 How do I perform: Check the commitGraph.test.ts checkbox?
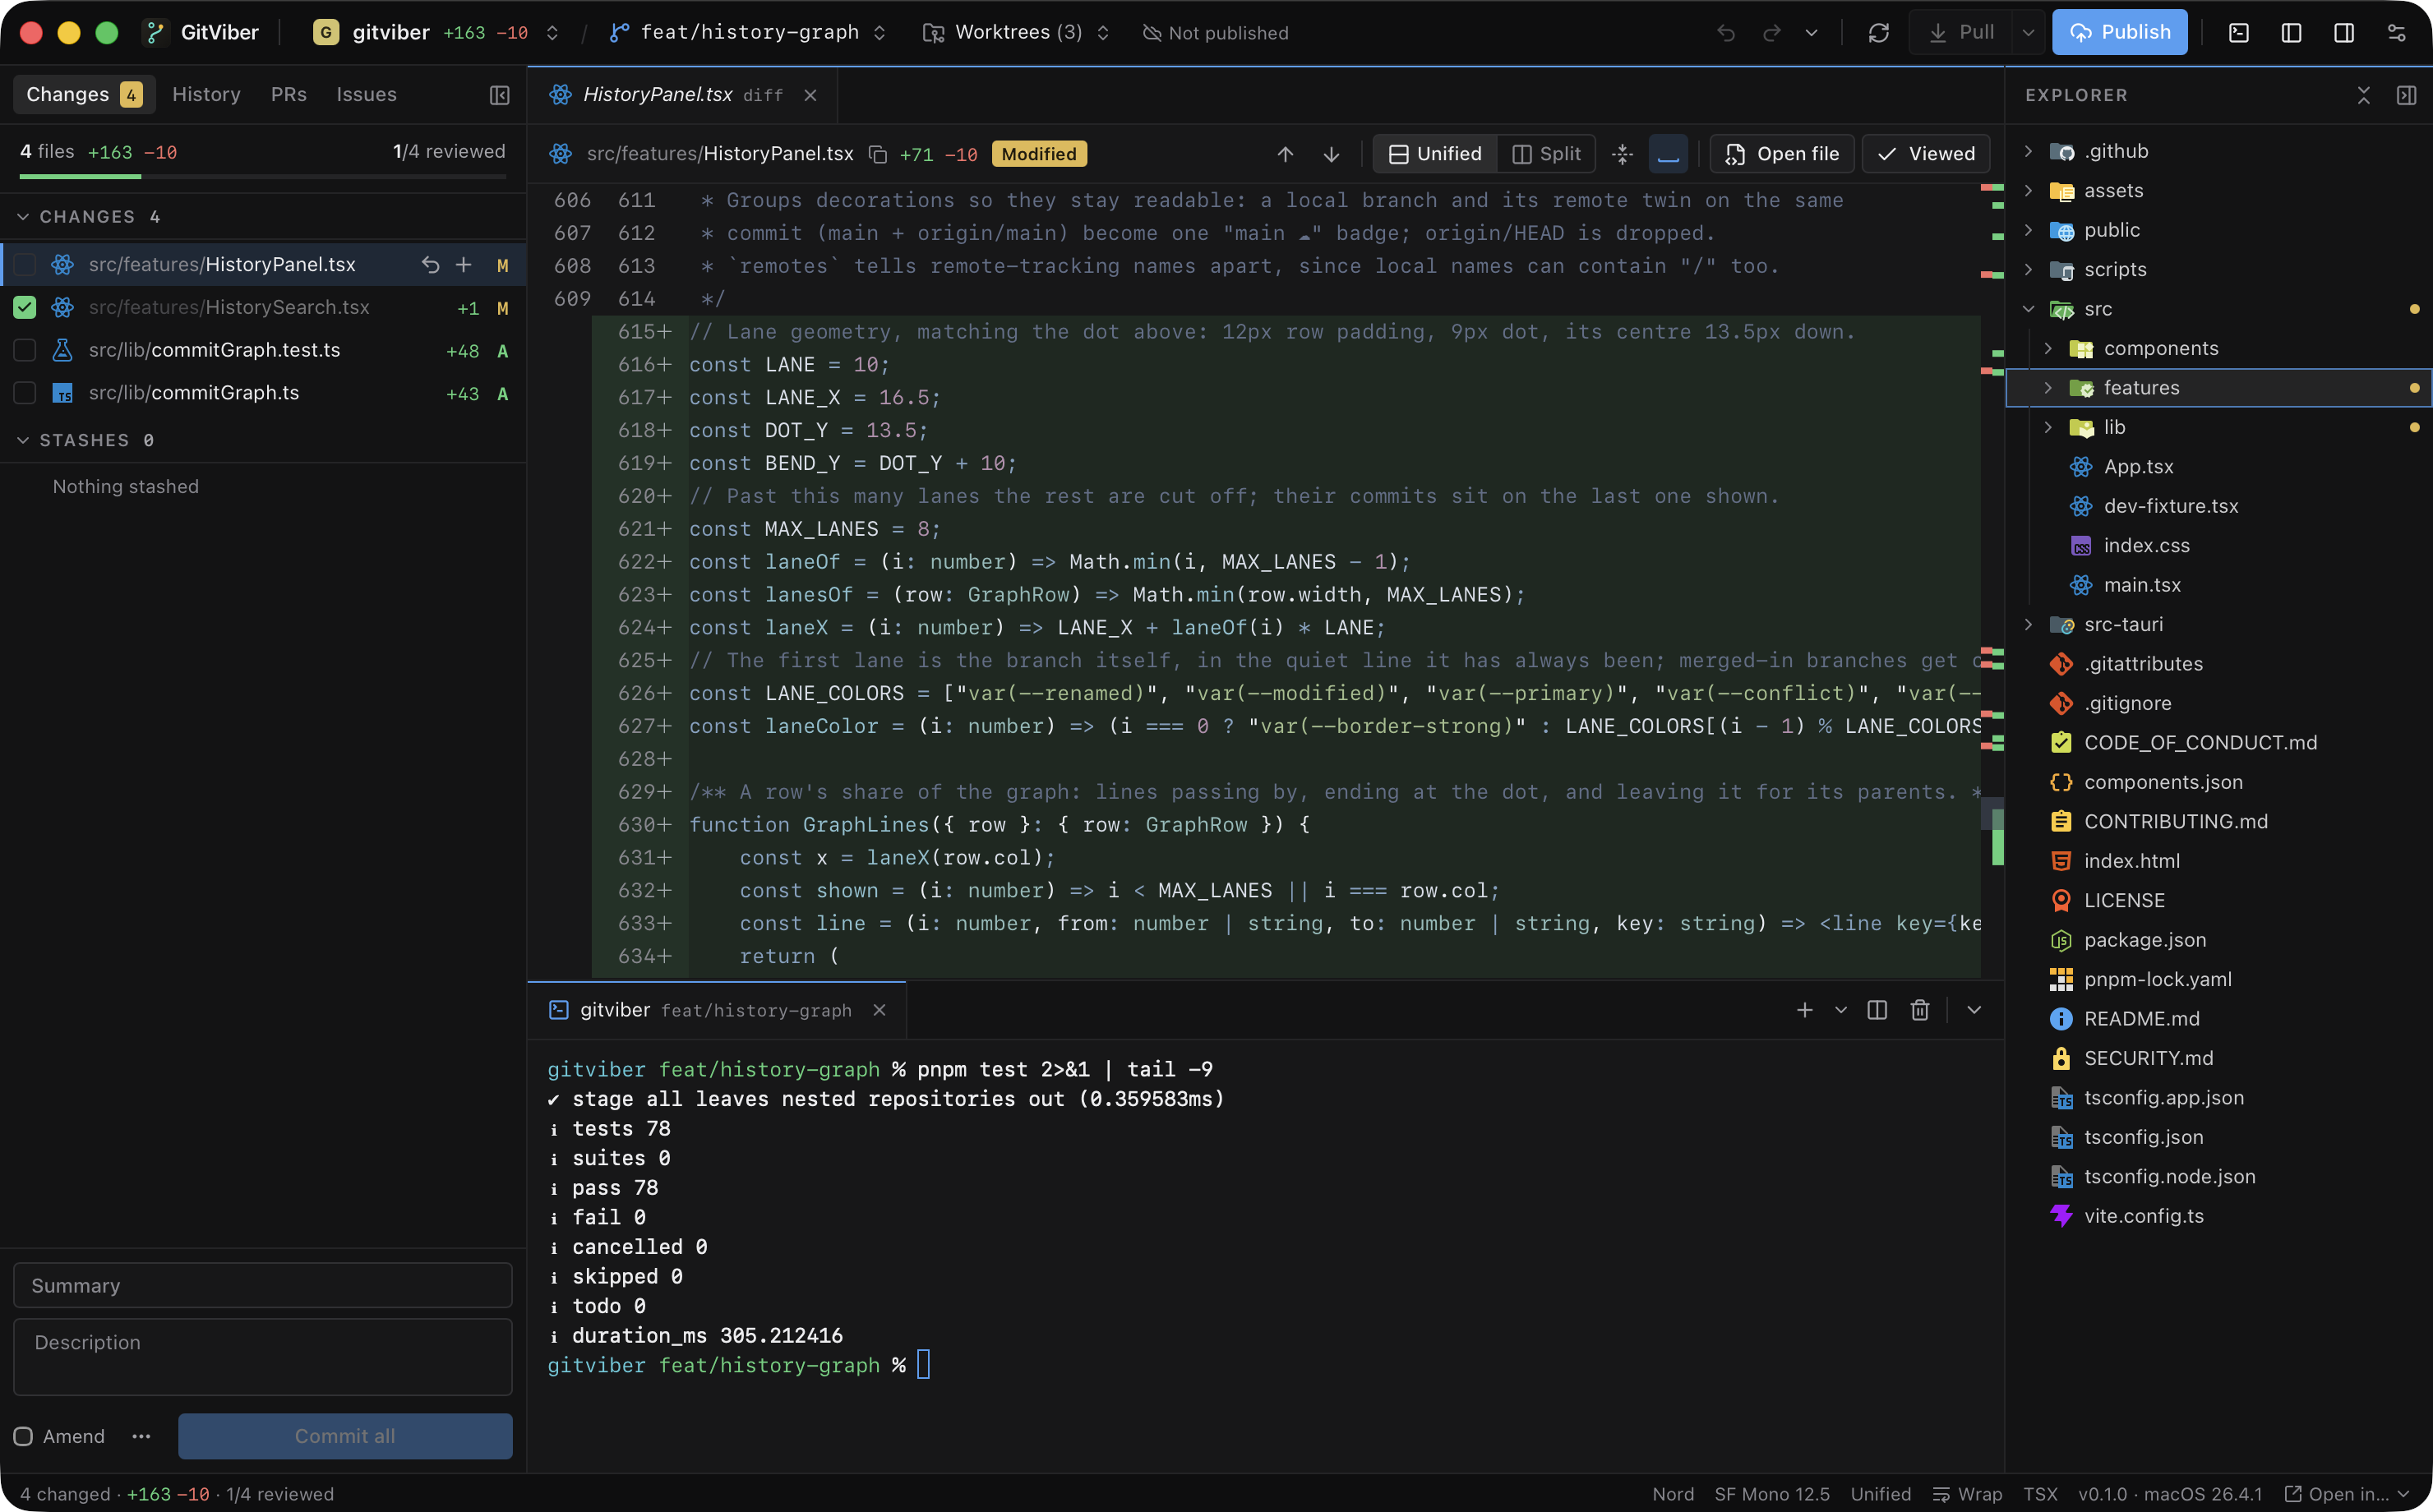(x=25, y=350)
